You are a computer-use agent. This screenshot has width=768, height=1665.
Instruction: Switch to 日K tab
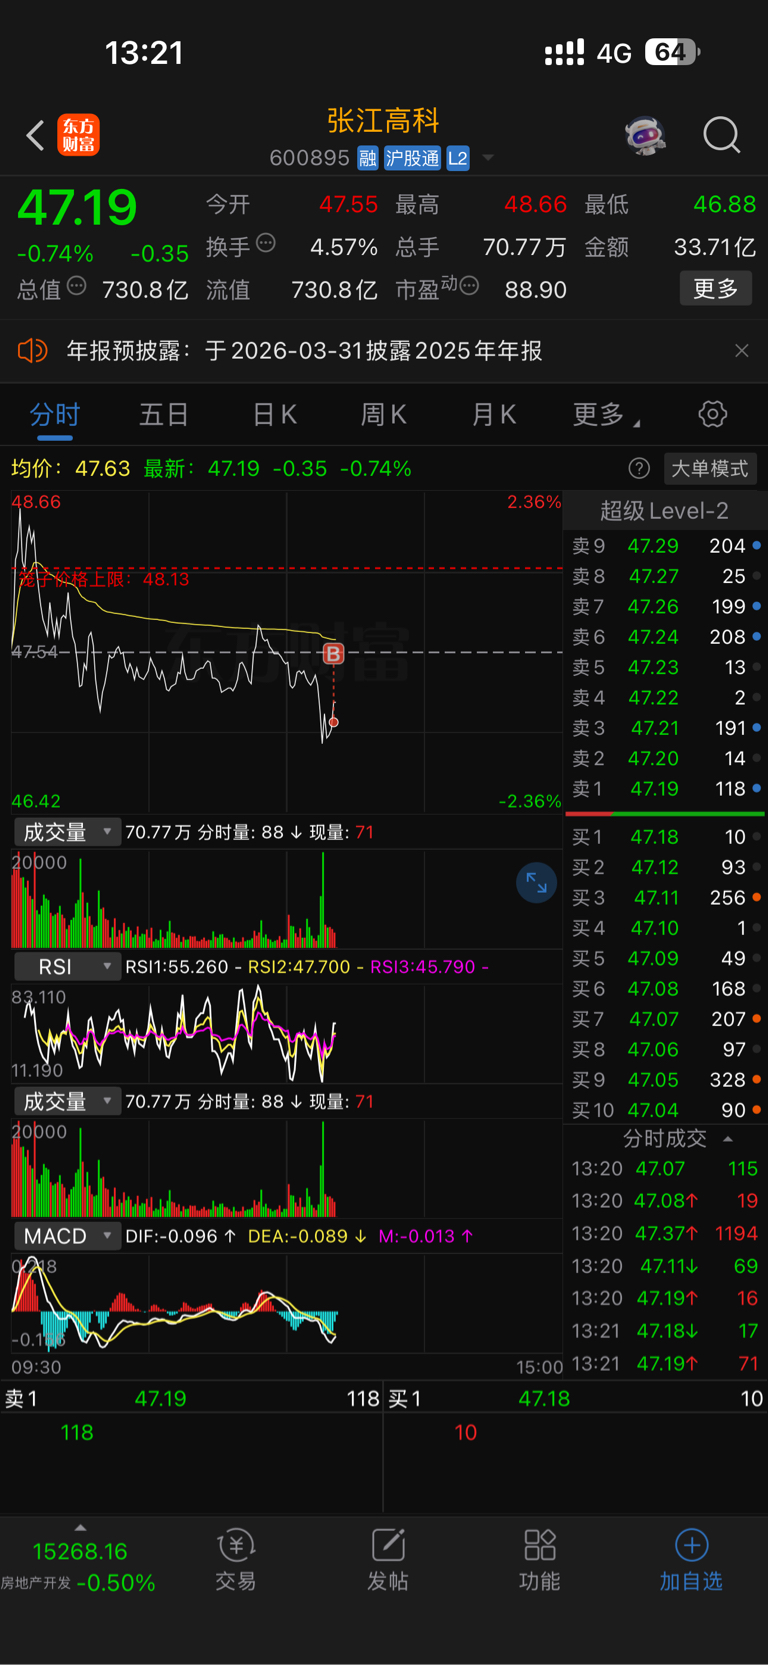tap(274, 414)
